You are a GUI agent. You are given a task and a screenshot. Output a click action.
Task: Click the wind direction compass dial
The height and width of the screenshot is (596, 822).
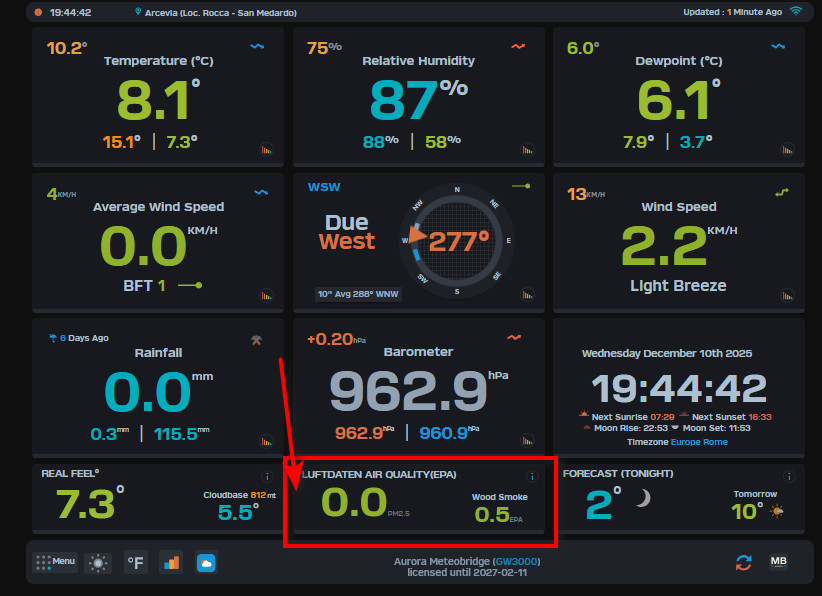point(457,239)
